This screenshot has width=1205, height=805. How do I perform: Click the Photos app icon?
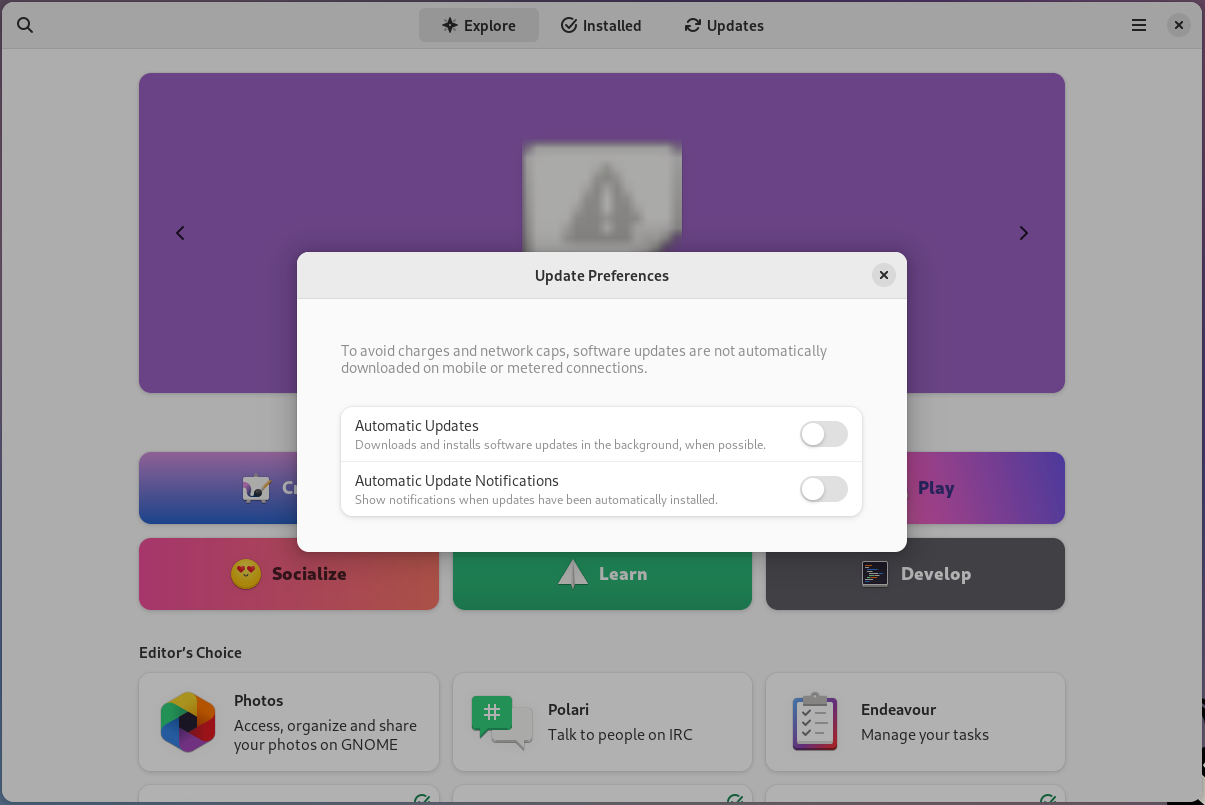tap(188, 722)
